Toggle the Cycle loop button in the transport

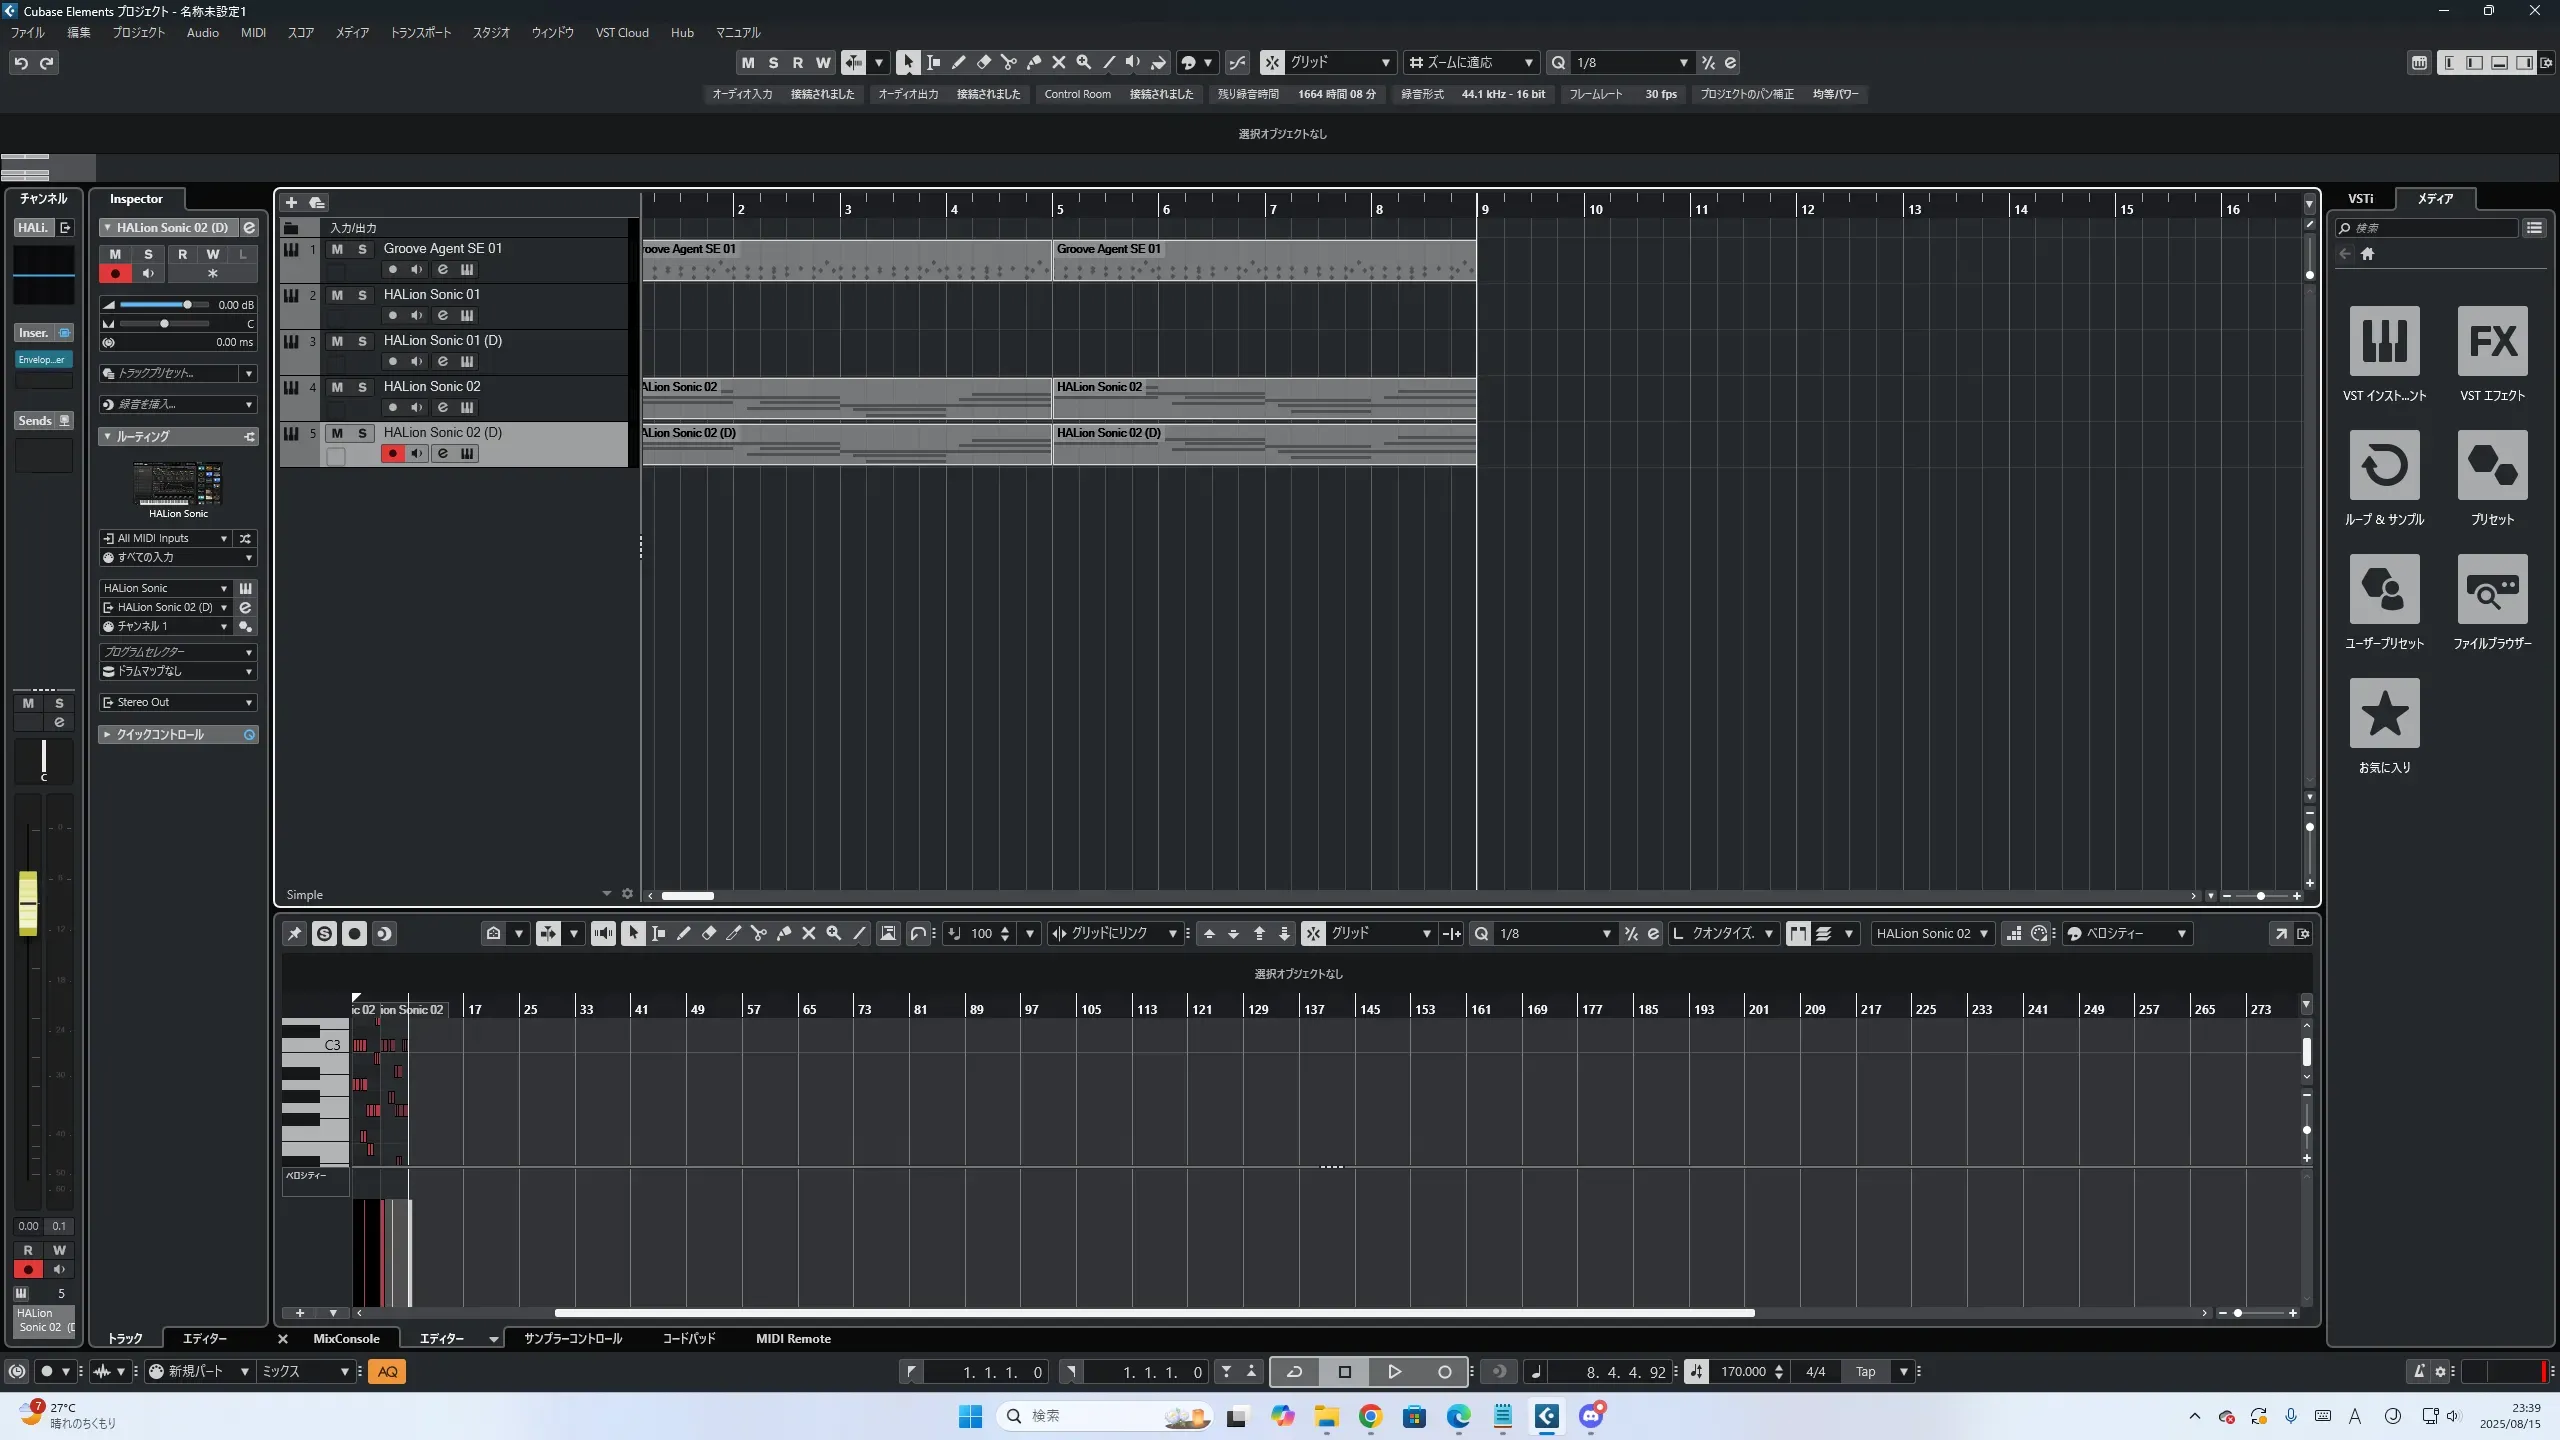1294,1372
